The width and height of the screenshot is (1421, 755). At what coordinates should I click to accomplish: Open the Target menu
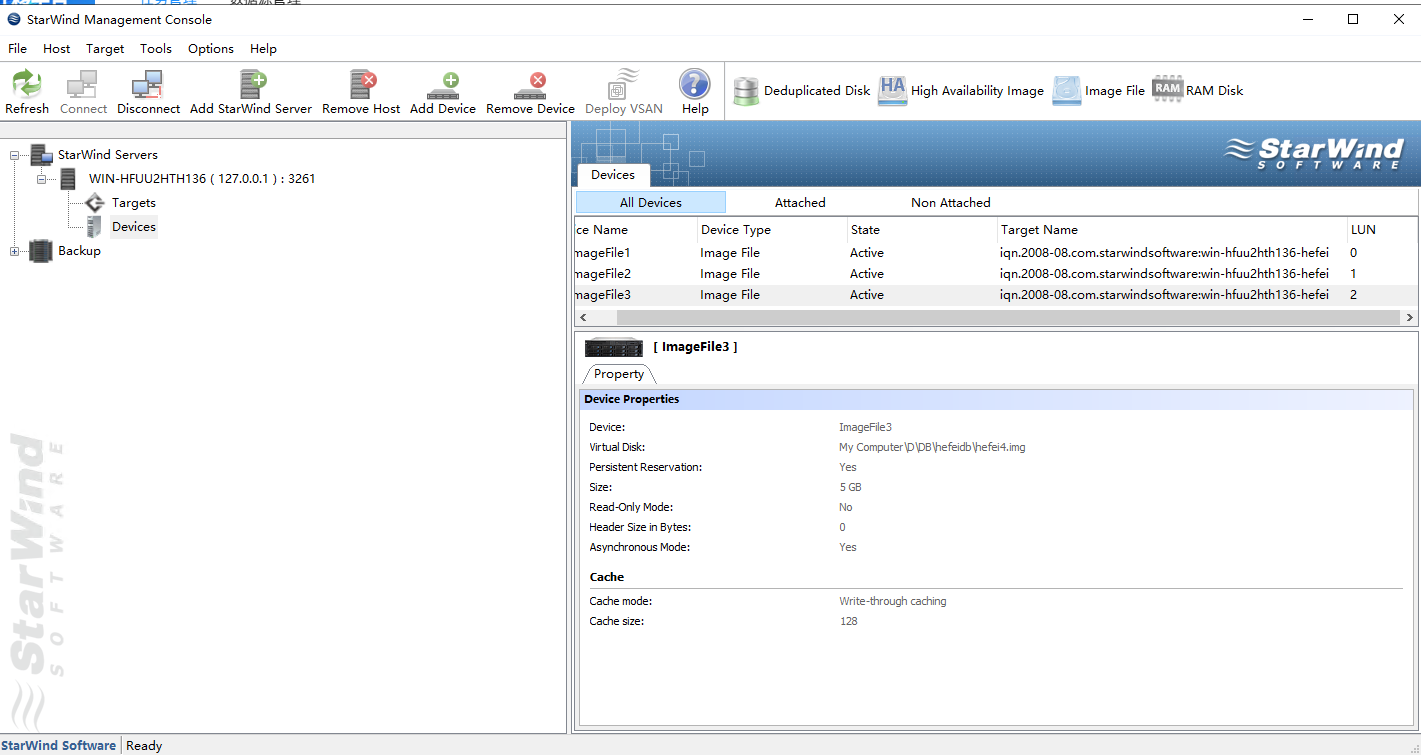coord(105,48)
